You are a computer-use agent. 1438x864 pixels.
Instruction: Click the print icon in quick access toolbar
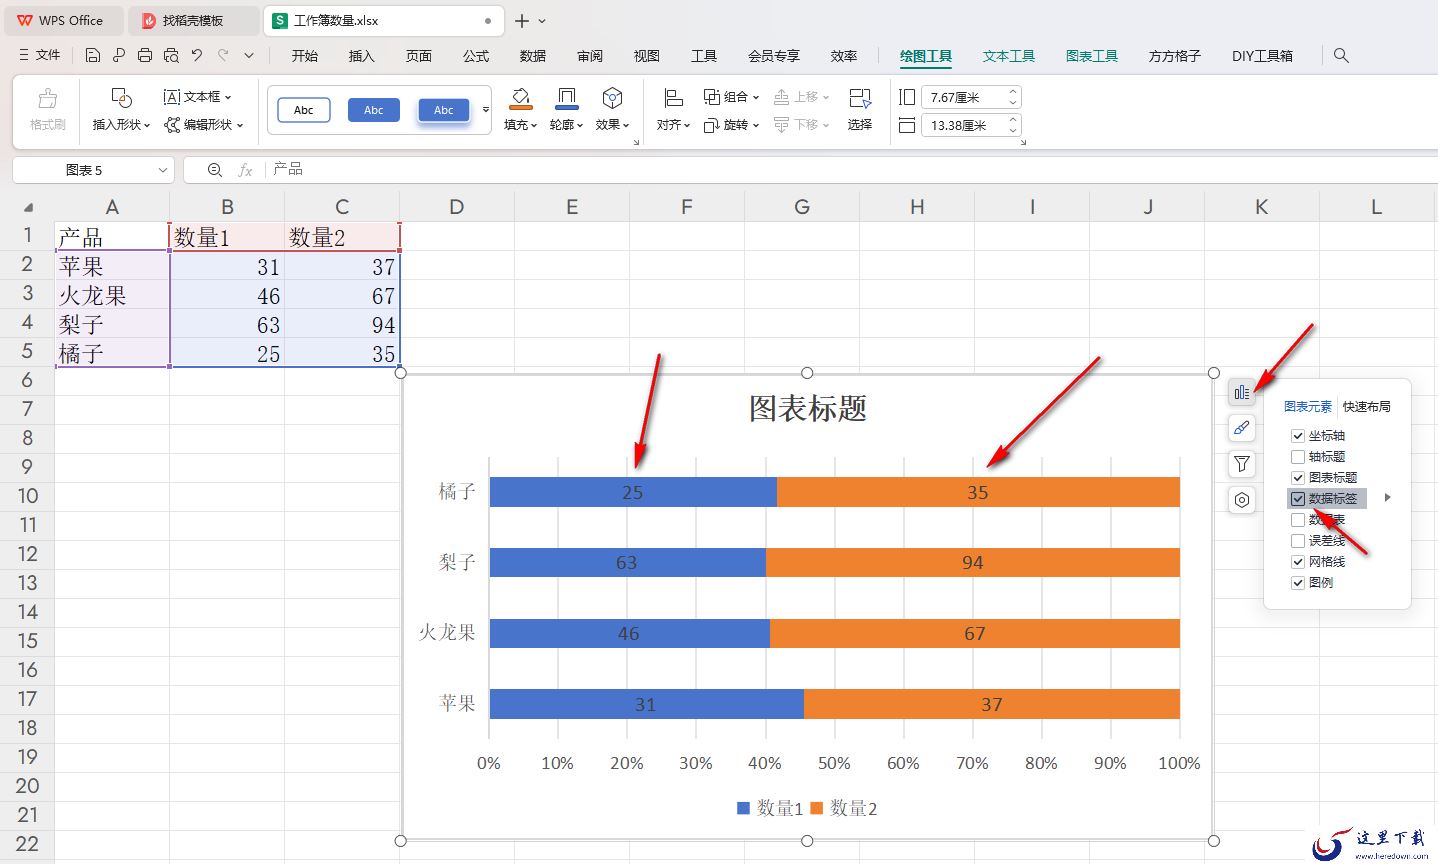[145, 56]
